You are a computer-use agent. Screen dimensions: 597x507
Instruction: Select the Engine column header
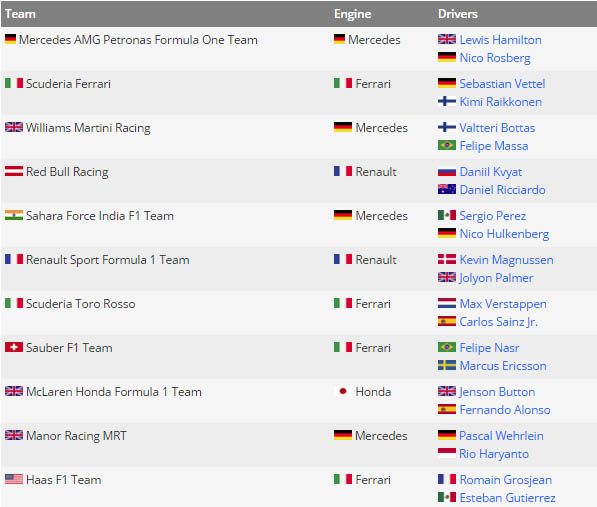[x=353, y=14]
